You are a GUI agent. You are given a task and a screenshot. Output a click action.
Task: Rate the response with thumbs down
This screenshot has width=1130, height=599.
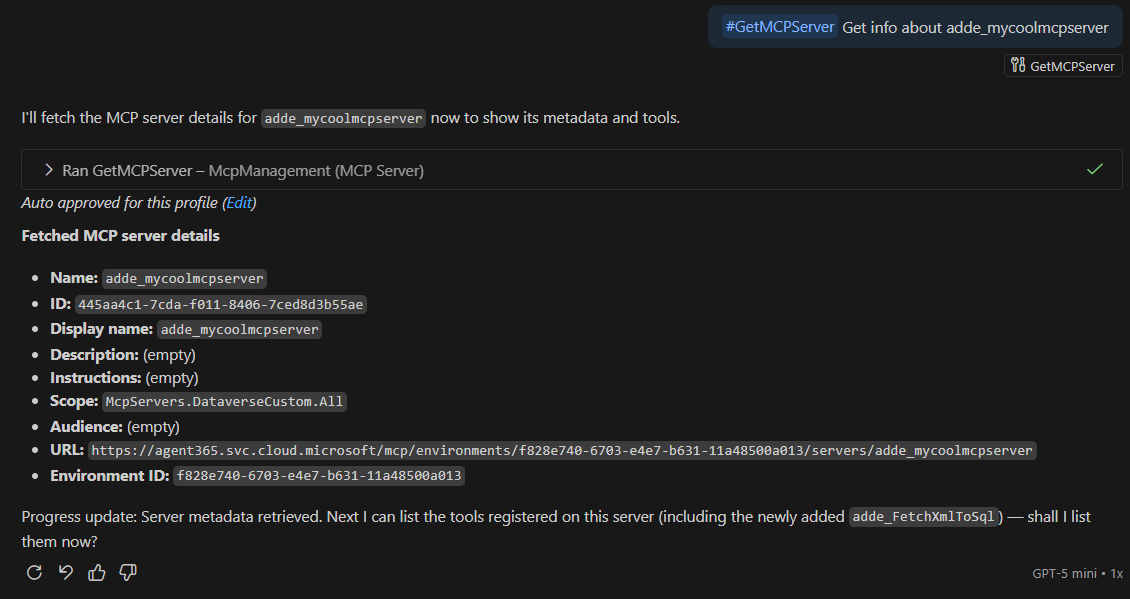[x=127, y=572]
